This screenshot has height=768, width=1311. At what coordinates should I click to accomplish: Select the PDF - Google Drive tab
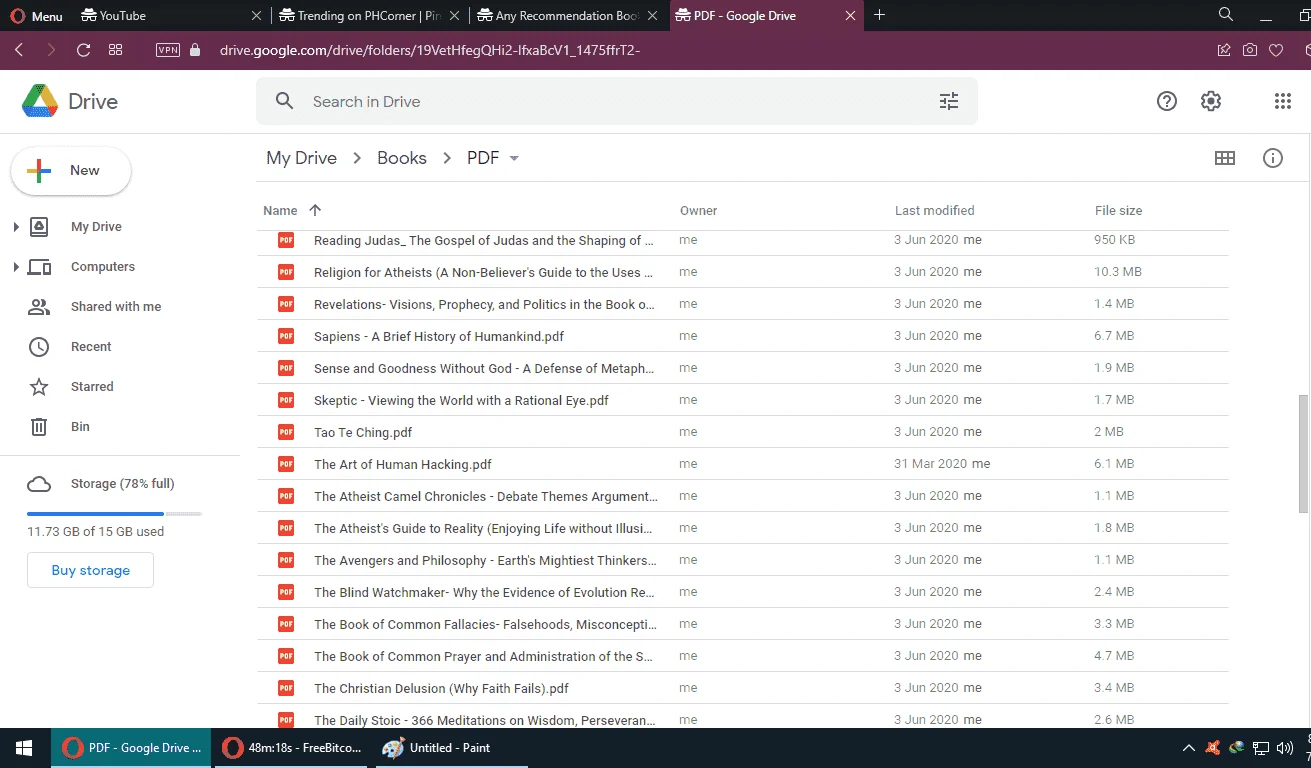click(767, 16)
